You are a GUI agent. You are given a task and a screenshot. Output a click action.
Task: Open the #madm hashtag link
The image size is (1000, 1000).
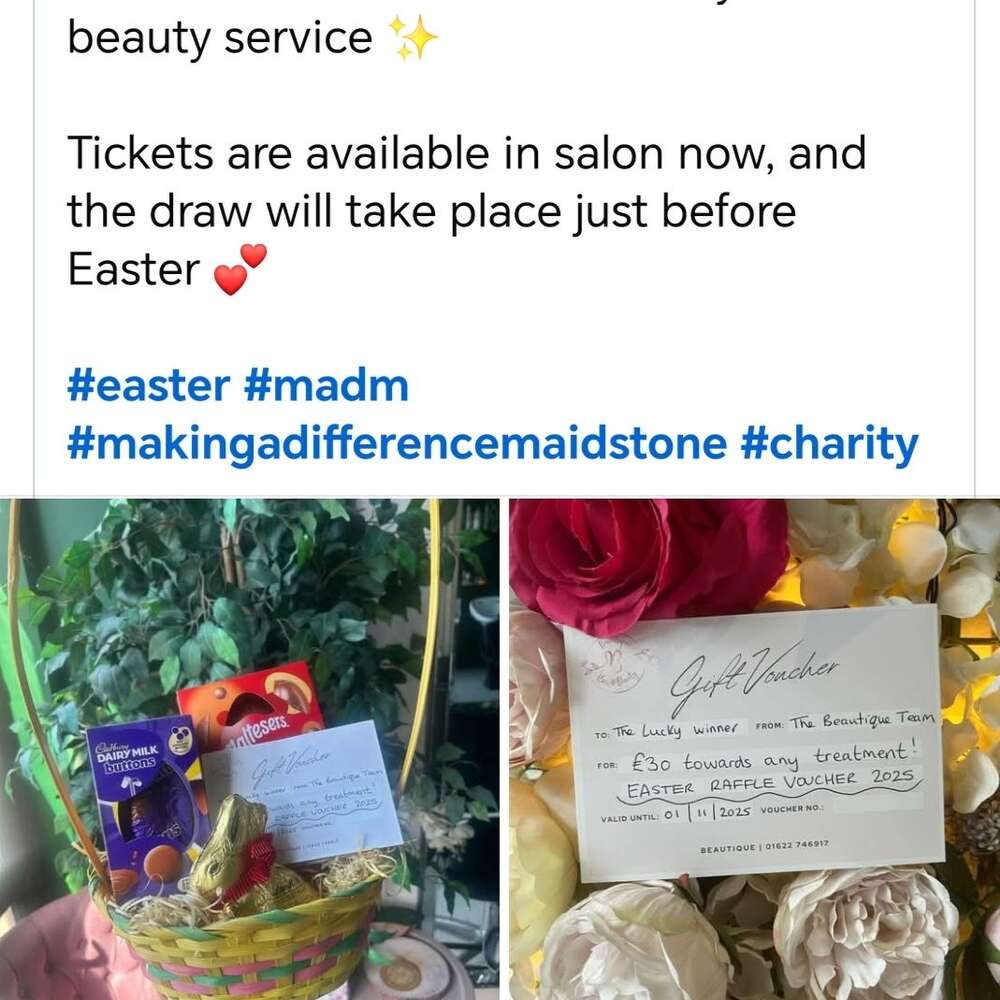coord(326,386)
